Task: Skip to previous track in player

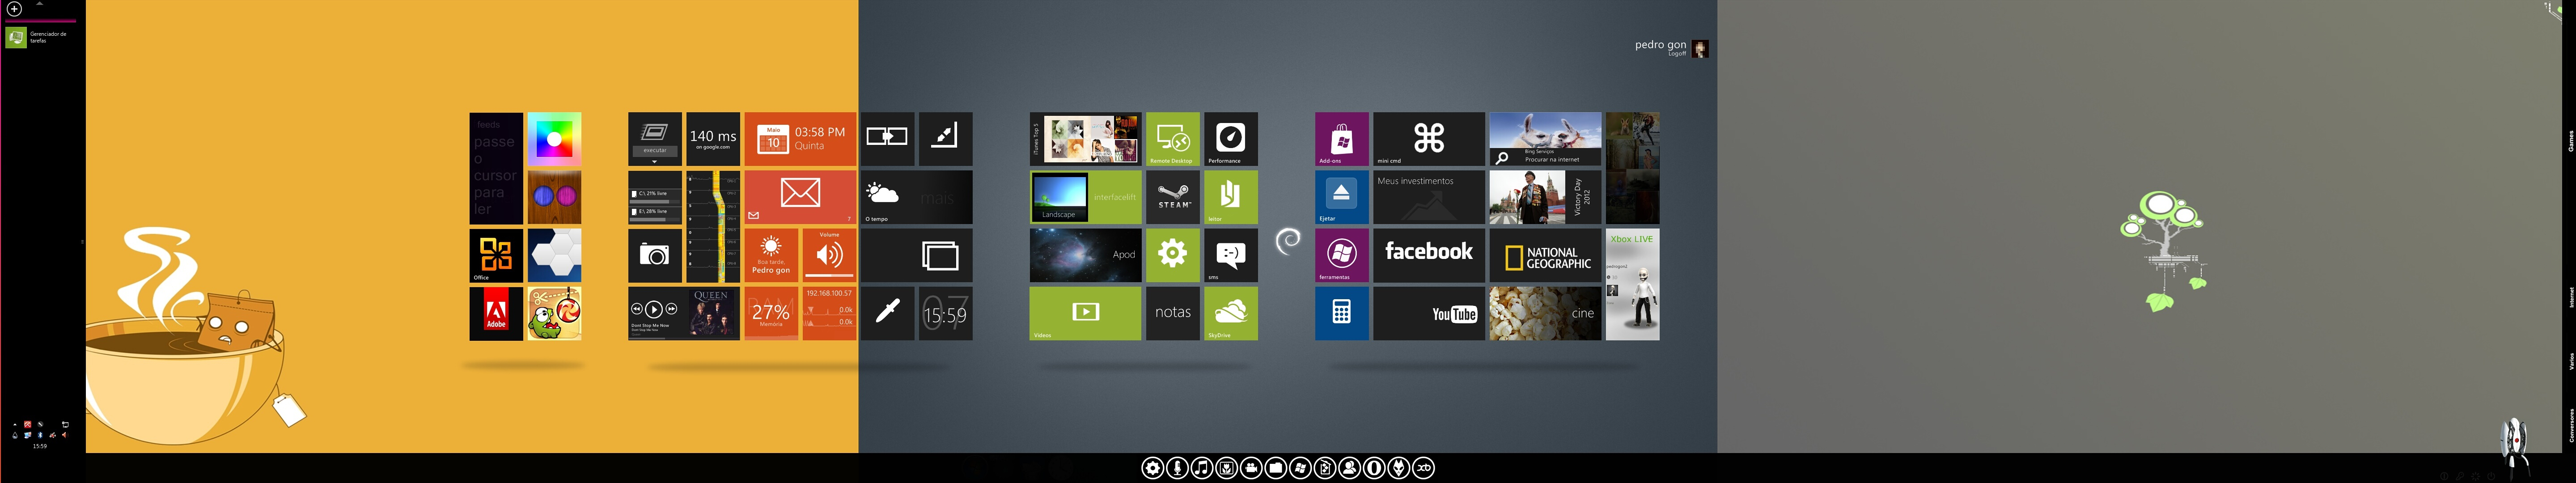Action: point(636,309)
